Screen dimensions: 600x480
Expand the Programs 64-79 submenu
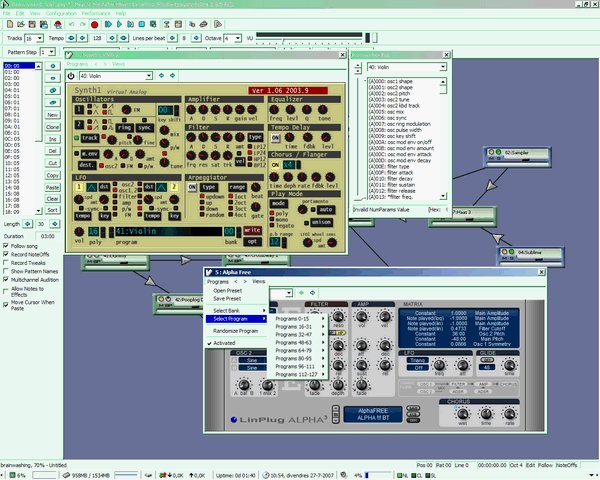(x=300, y=350)
